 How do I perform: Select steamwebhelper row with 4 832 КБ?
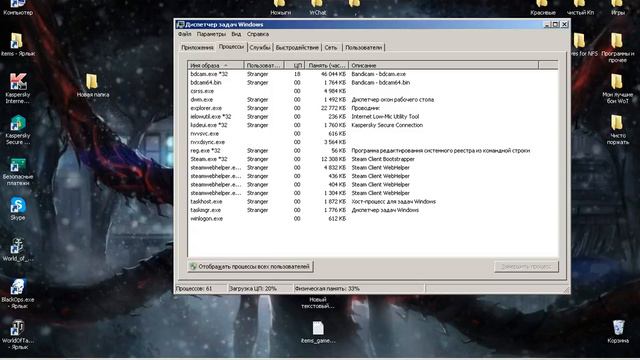click(373, 168)
